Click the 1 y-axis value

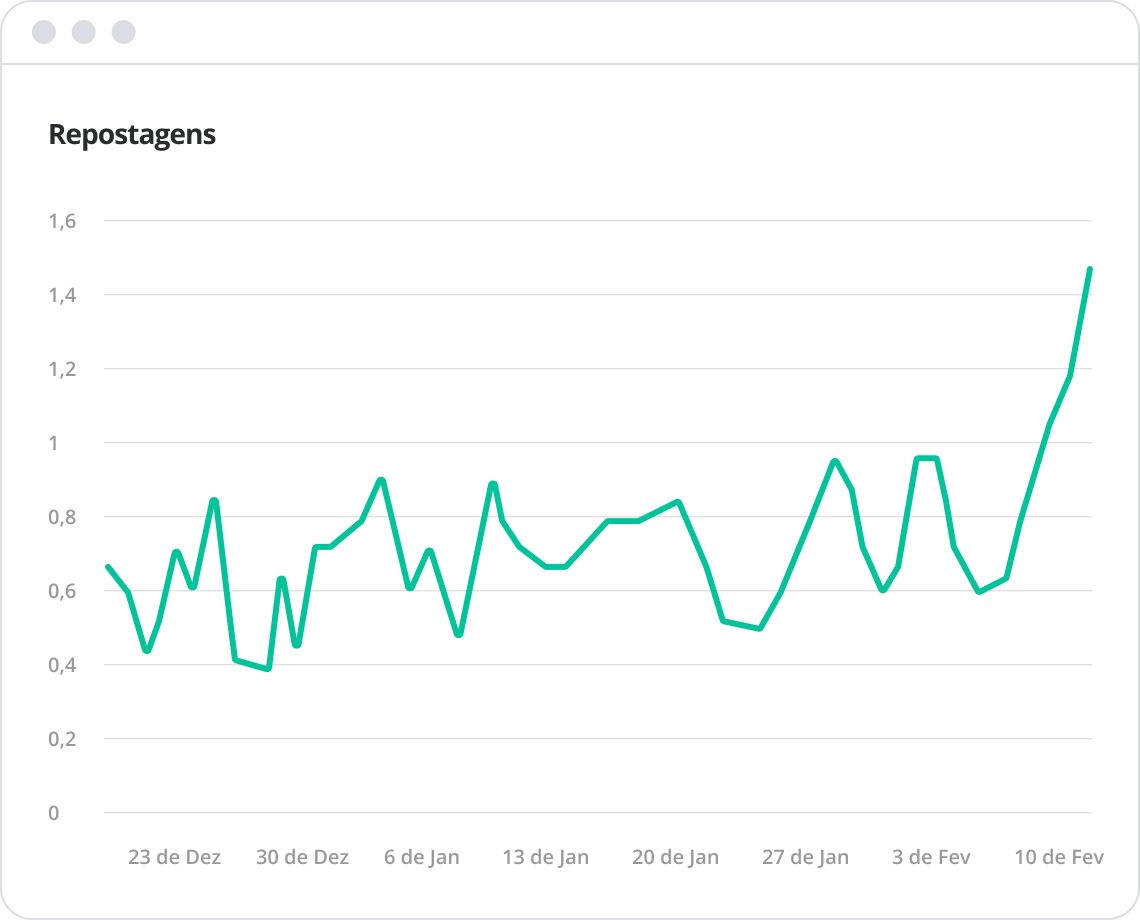coord(54,443)
